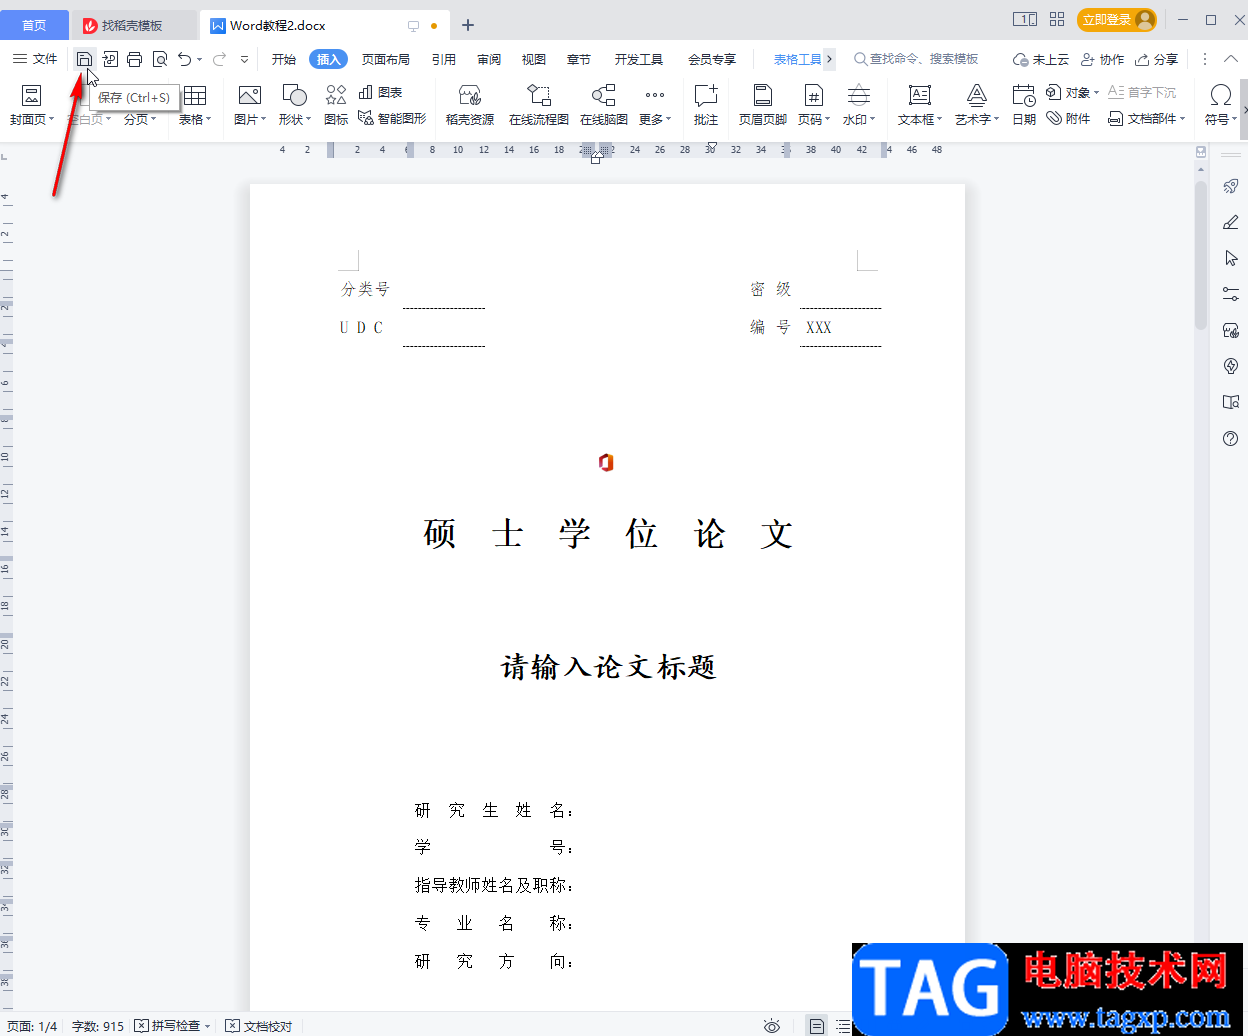This screenshot has height=1036, width=1248.
Task: Insert a Chart (图表)
Action: coord(380,92)
